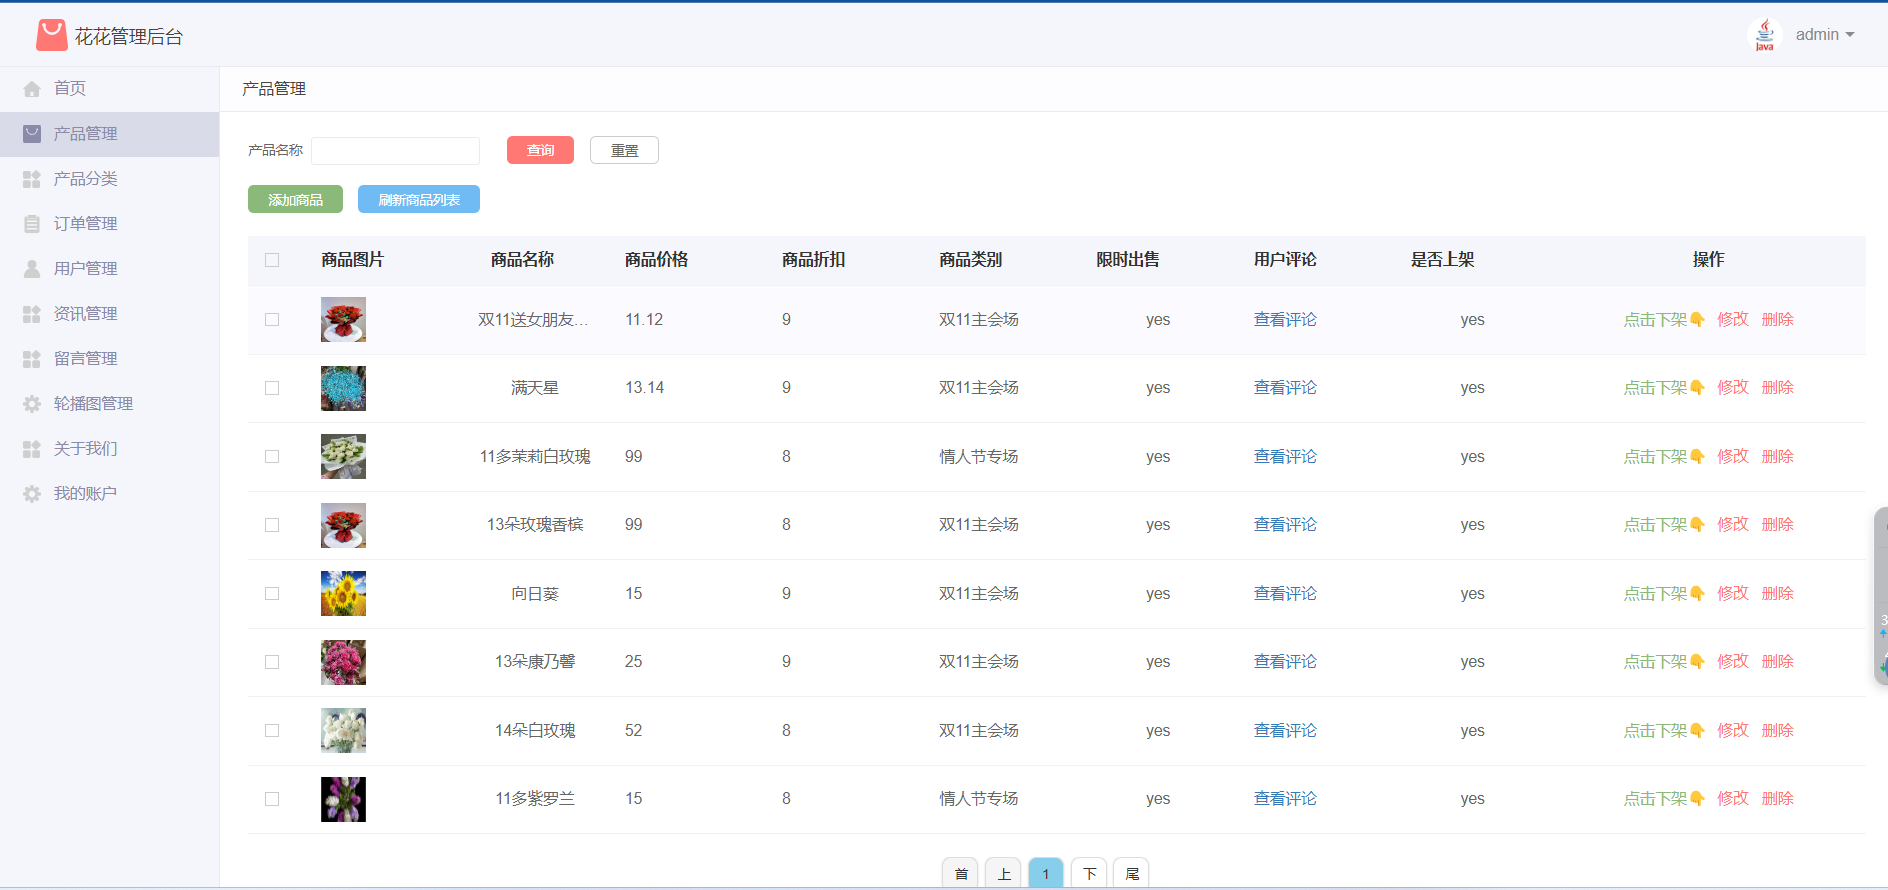Click the 商品价格 column header
1888x890 pixels.
click(x=656, y=260)
